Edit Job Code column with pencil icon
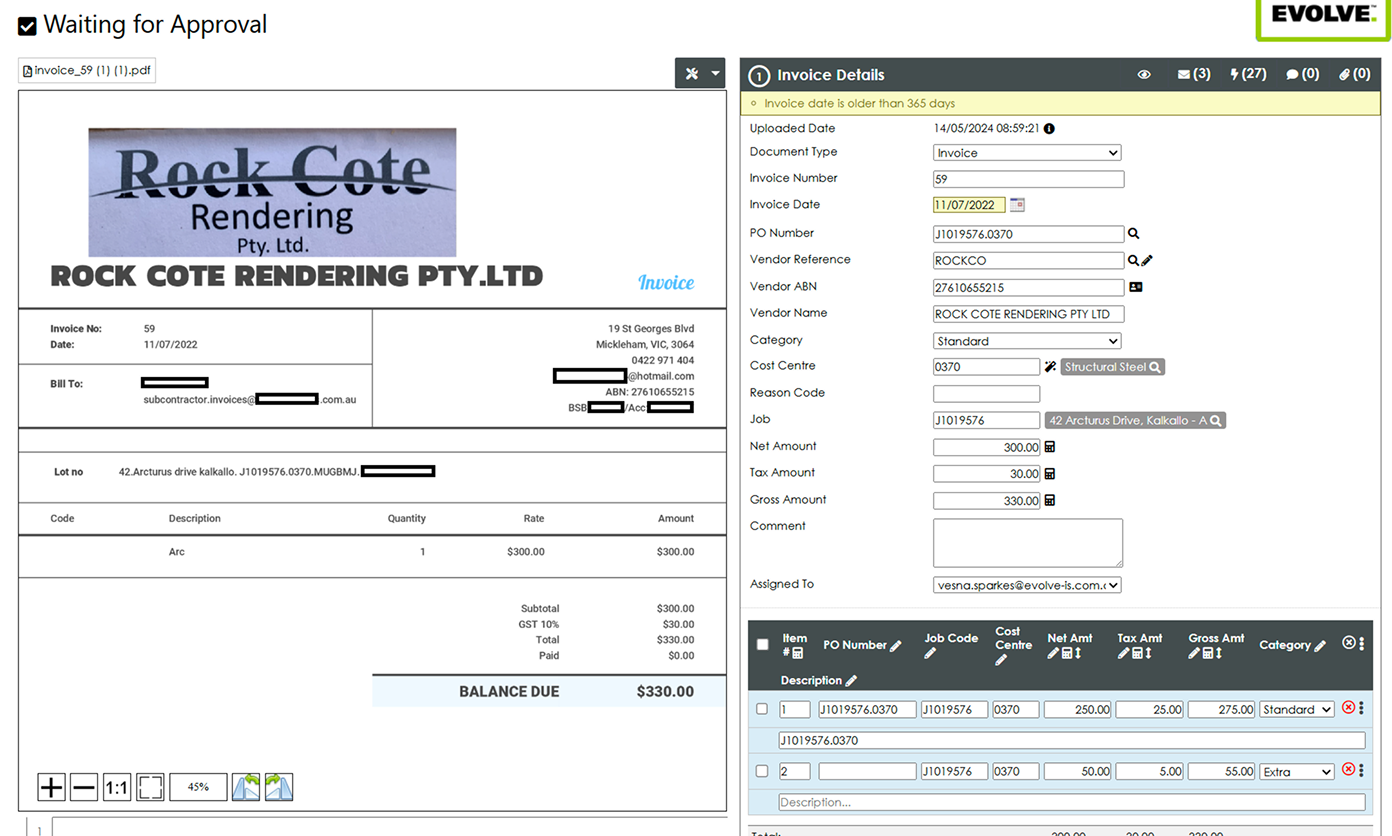 pyautogui.click(x=930, y=653)
